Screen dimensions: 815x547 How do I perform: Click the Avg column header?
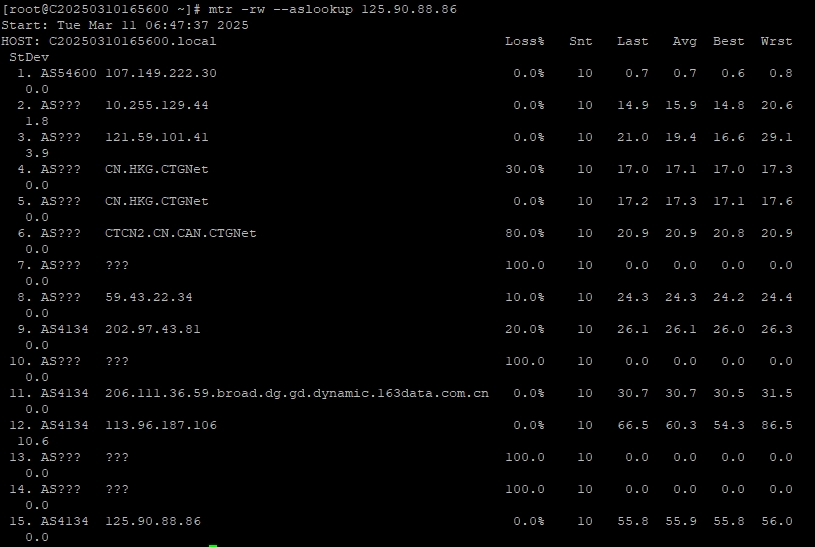click(684, 41)
